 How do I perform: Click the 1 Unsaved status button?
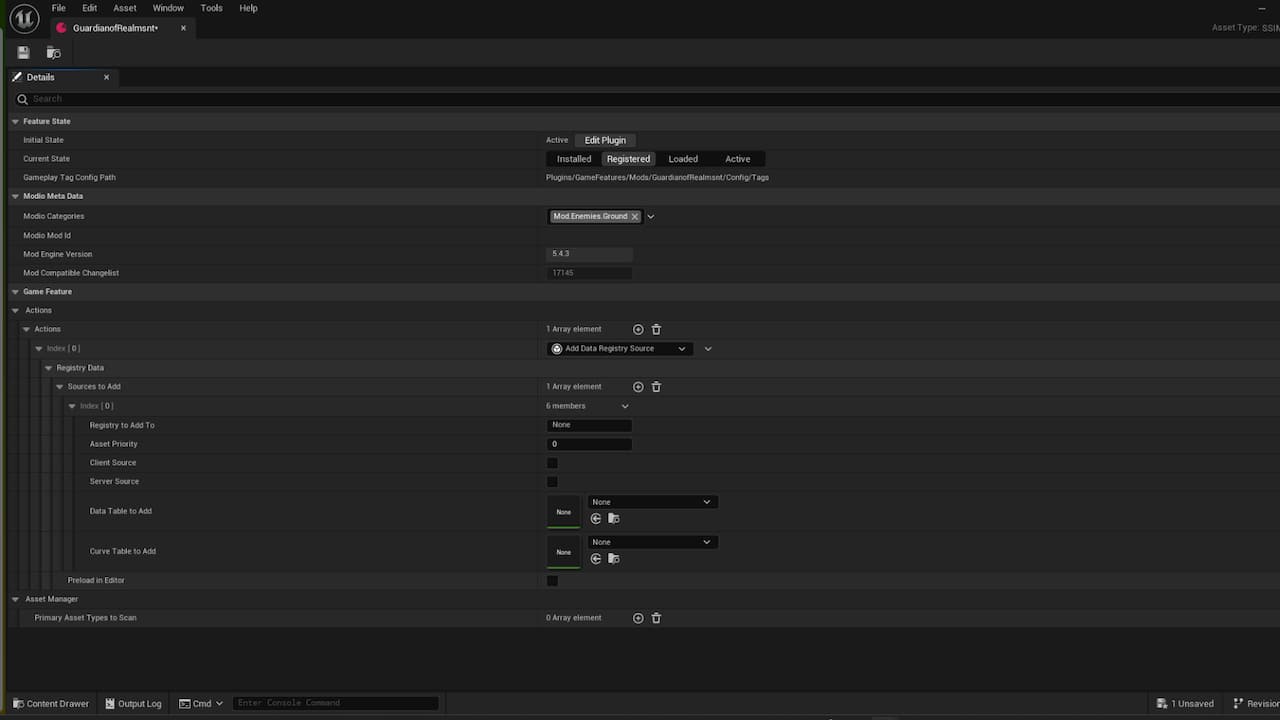tap(1185, 704)
